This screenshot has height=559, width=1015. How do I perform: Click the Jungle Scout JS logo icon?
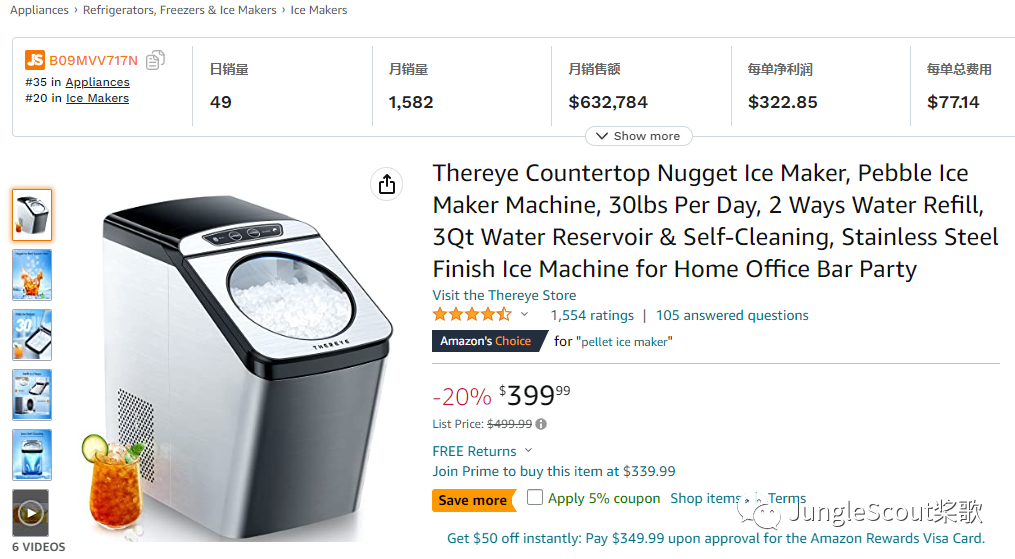[35, 60]
